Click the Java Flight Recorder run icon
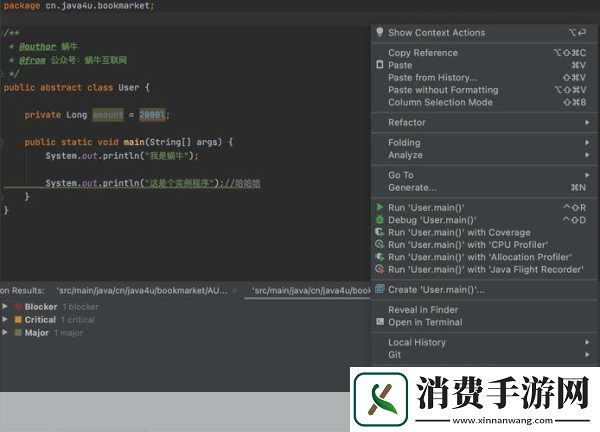This screenshot has width=600, height=432. pyautogui.click(x=380, y=269)
